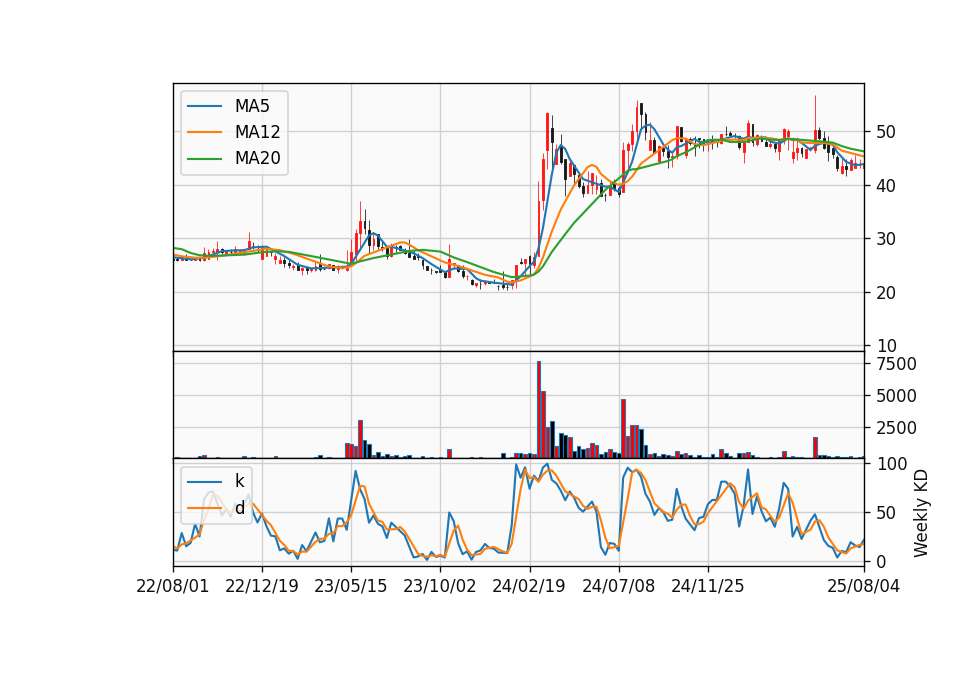Viewport: 960px width, 690px height.
Task: Click the 23/05/15 date tick label
Action: pyautogui.click(x=351, y=586)
